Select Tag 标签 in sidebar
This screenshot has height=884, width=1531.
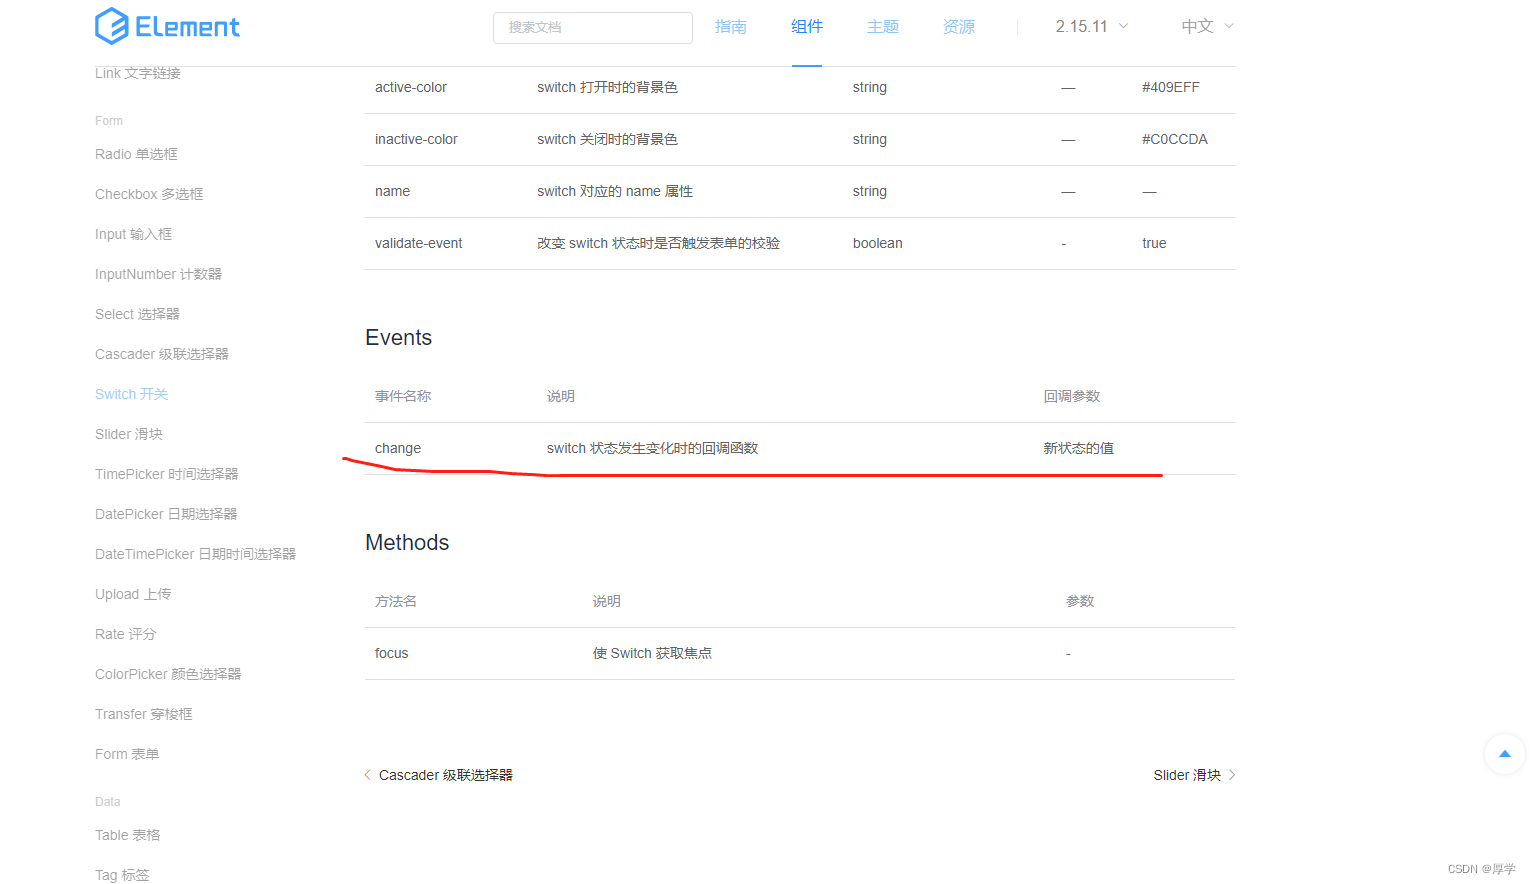coord(122,875)
